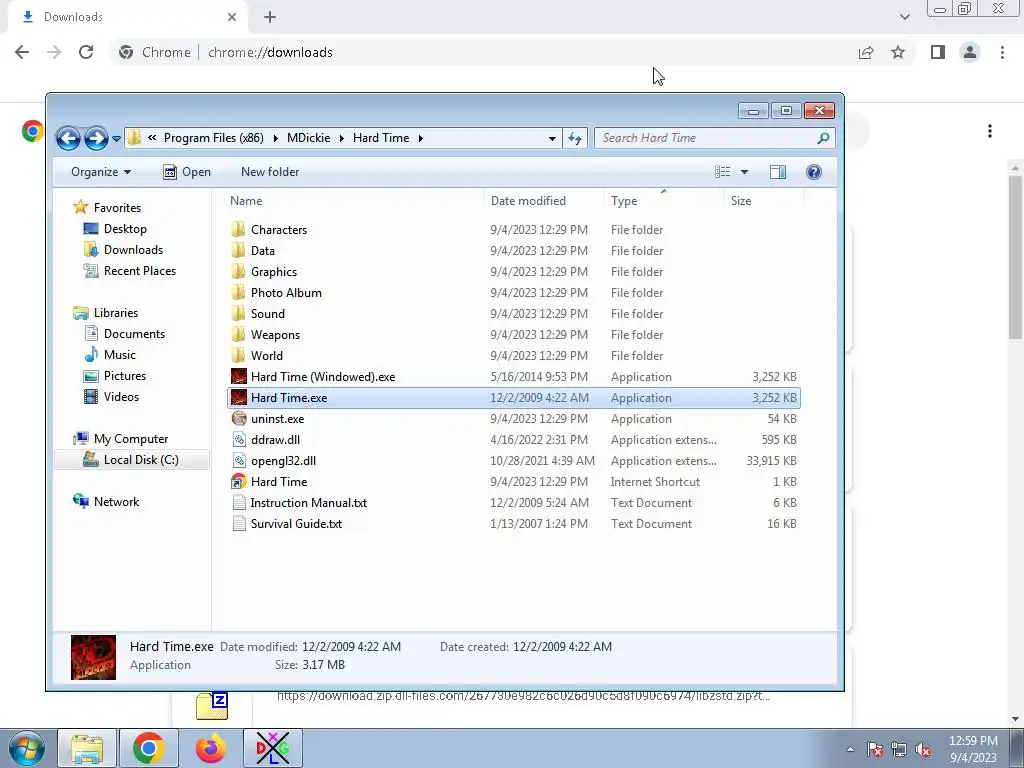
Task: Select Survival Guide.txt
Action: pos(513,523)
